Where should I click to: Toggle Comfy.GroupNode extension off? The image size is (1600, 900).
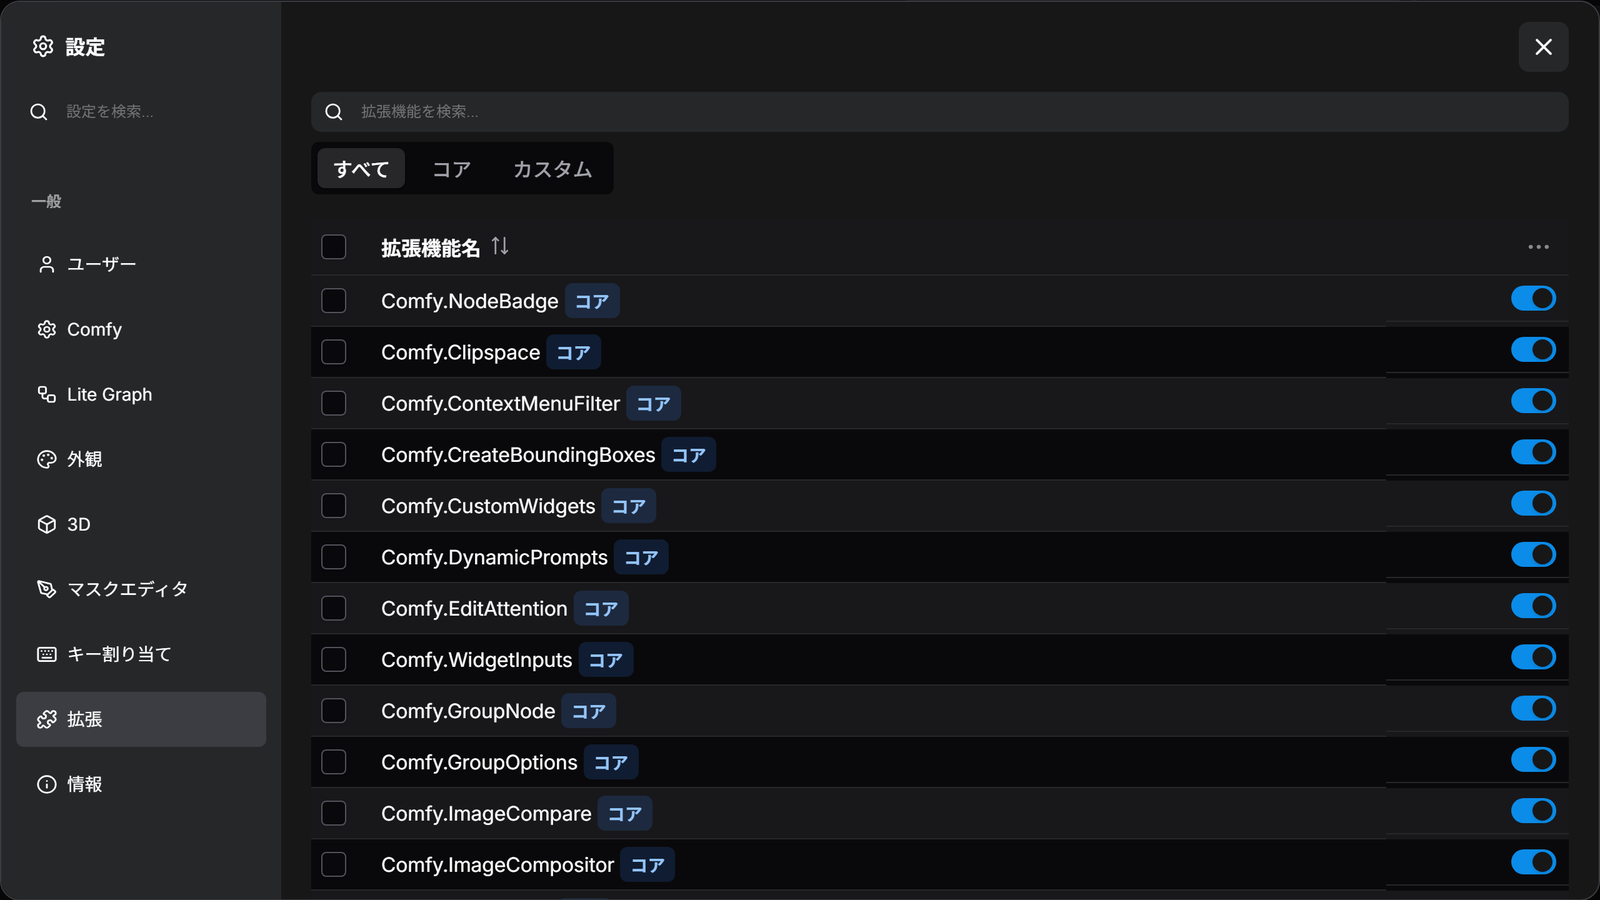[x=1533, y=708]
